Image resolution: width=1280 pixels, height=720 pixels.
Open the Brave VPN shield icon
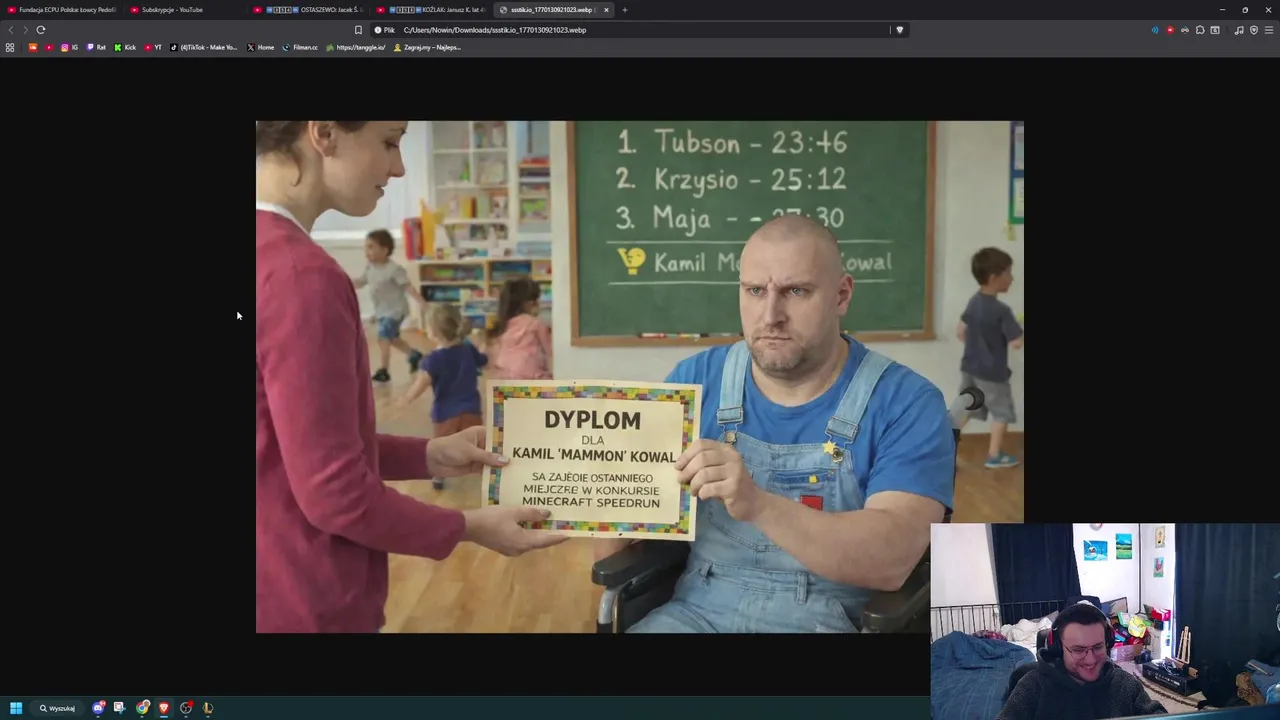(1254, 30)
